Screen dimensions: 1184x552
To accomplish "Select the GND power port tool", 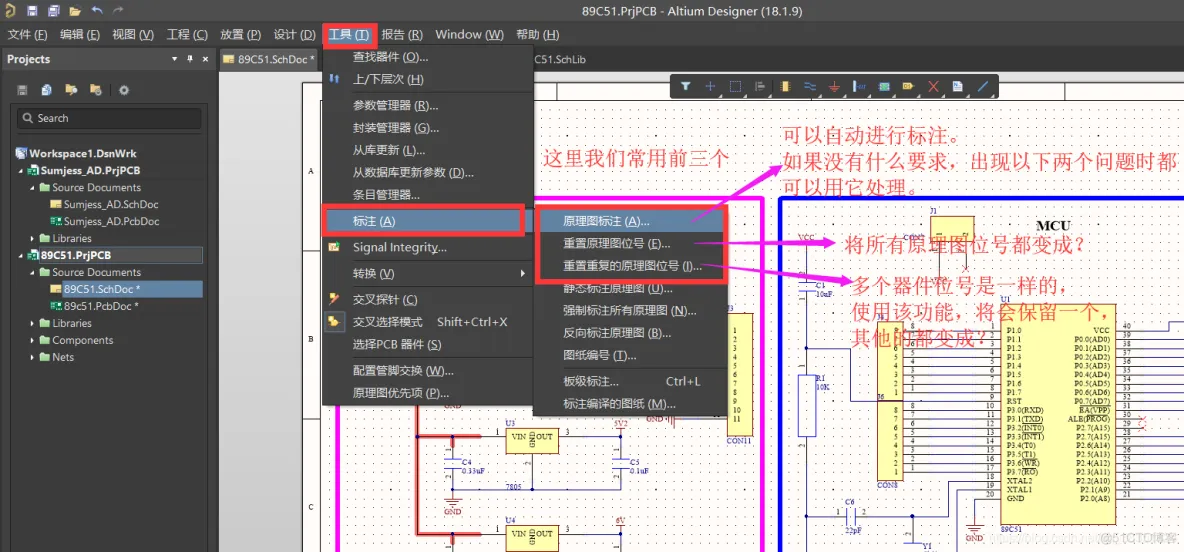I will click(x=834, y=87).
